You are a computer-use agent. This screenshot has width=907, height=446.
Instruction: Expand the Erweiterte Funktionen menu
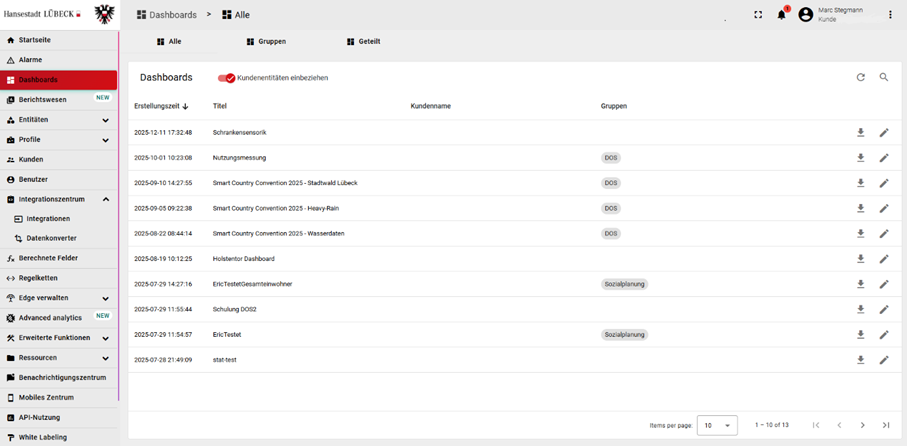coord(105,338)
